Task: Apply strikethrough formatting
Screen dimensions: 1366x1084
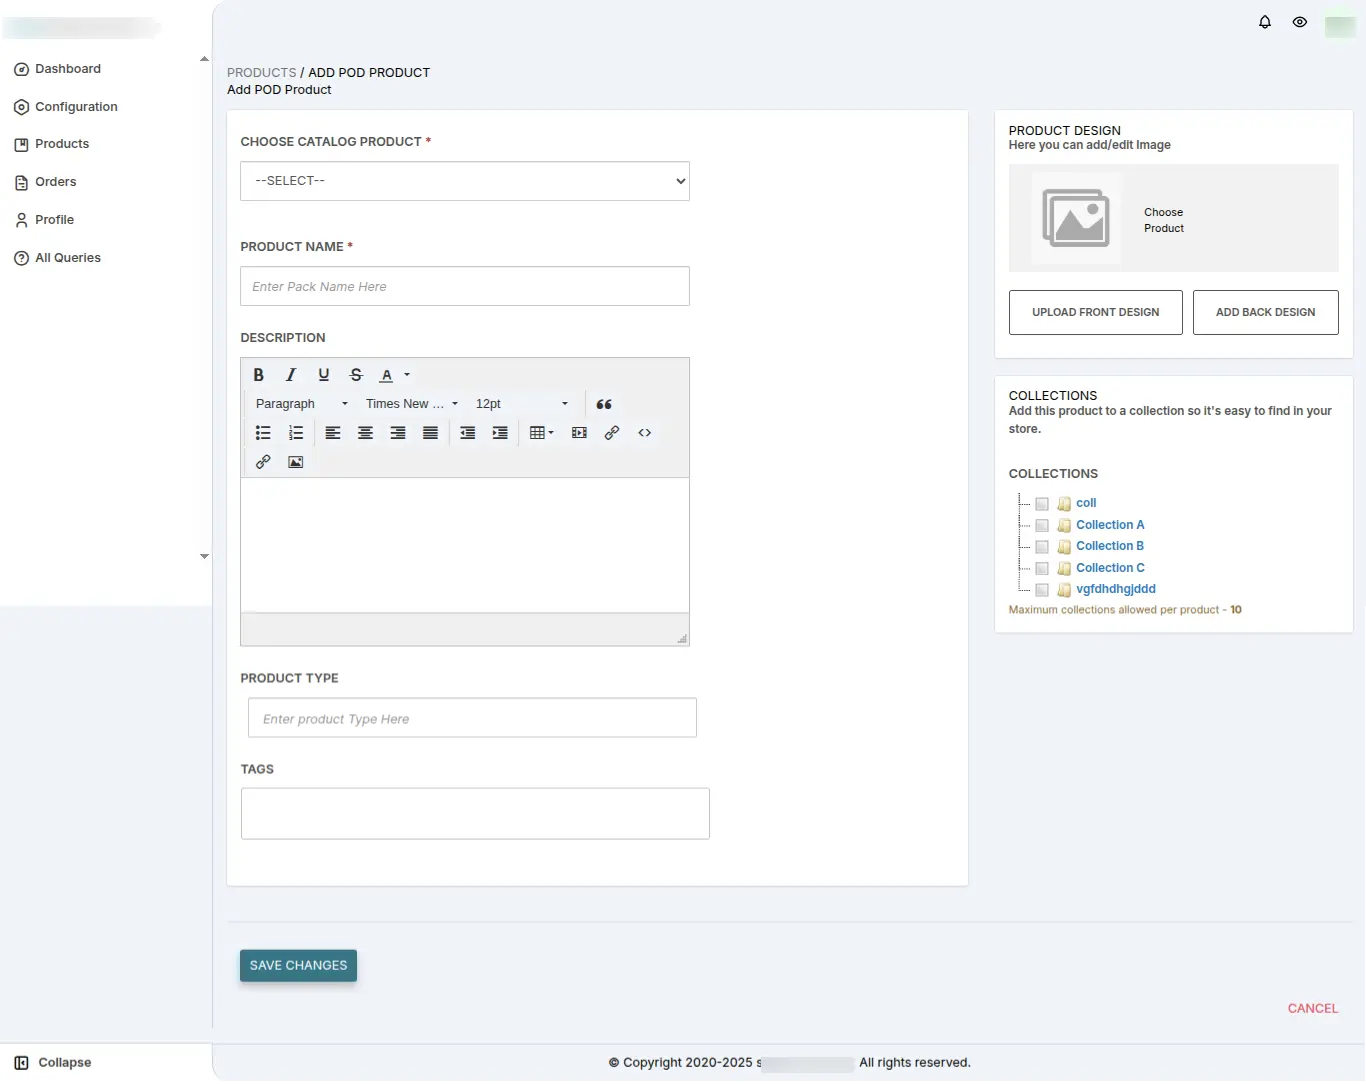Action: 356,375
